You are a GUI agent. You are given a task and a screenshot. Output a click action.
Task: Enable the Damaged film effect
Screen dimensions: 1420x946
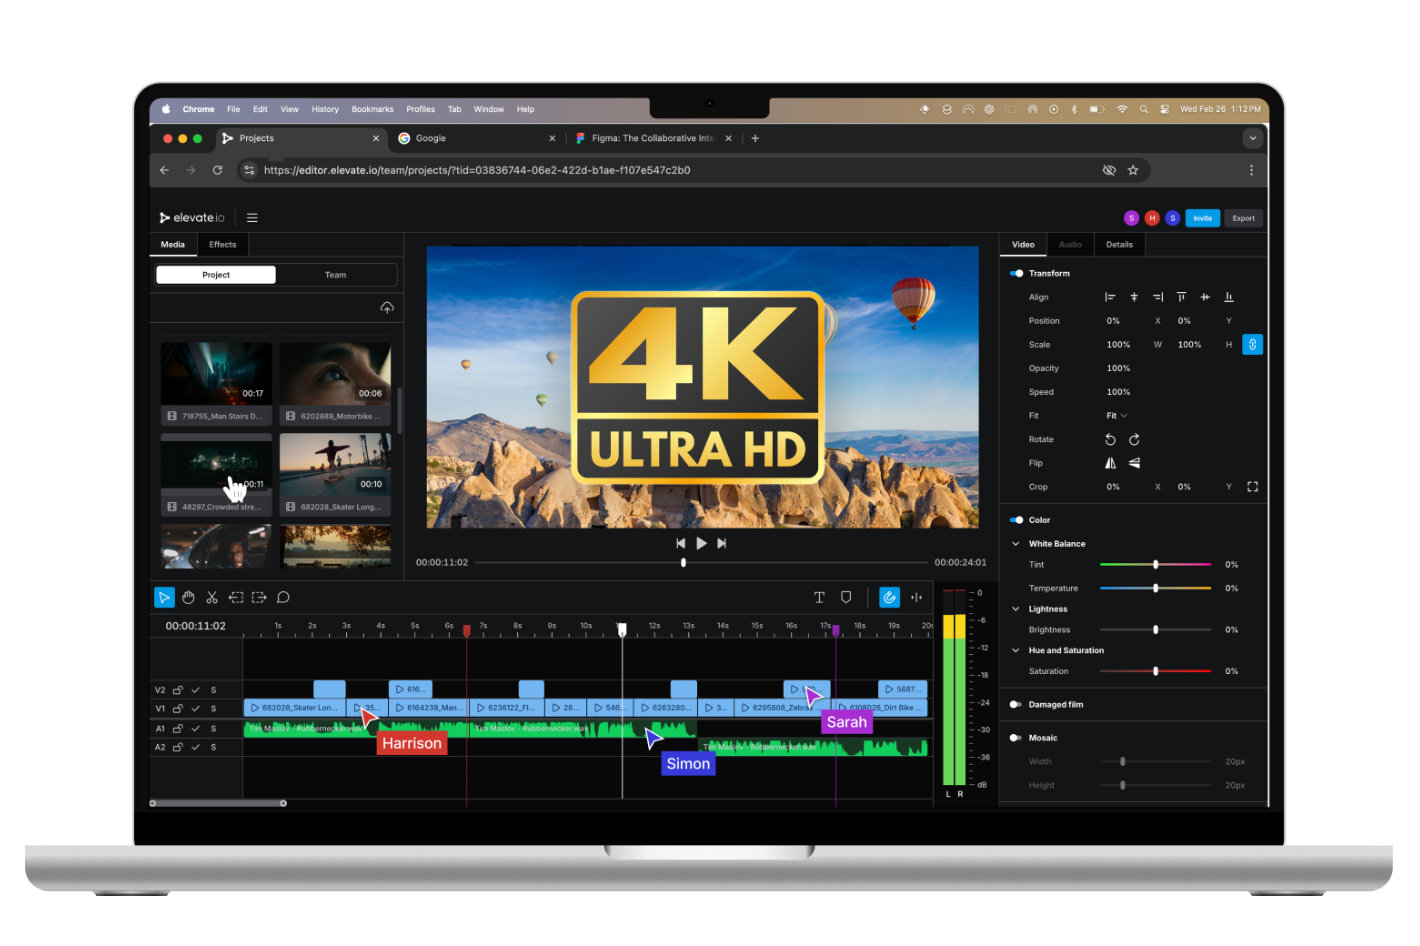[x=1016, y=705]
